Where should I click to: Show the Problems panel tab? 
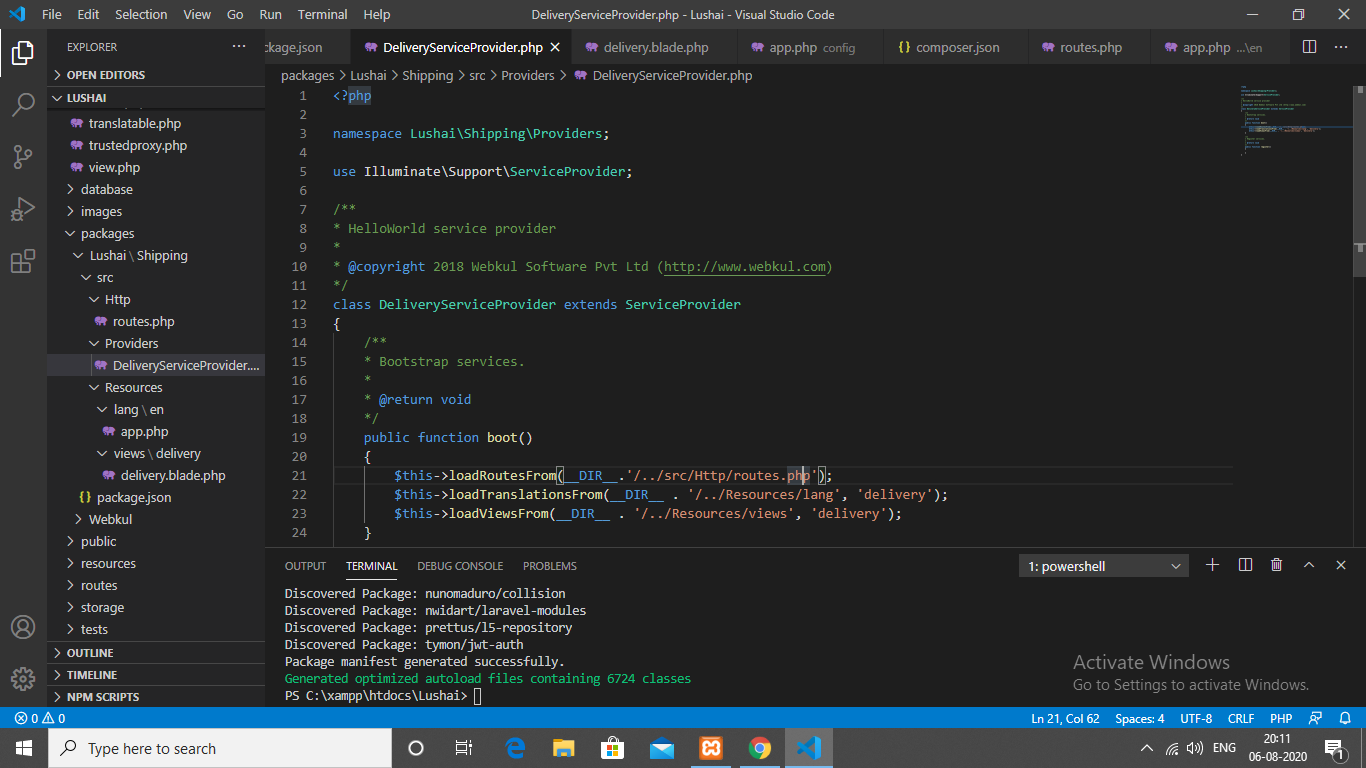point(549,566)
